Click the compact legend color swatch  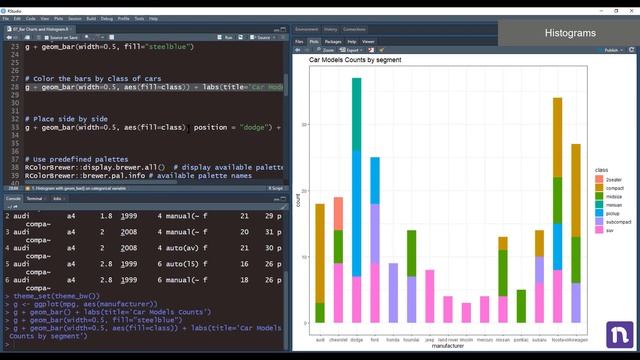(599, 188)
